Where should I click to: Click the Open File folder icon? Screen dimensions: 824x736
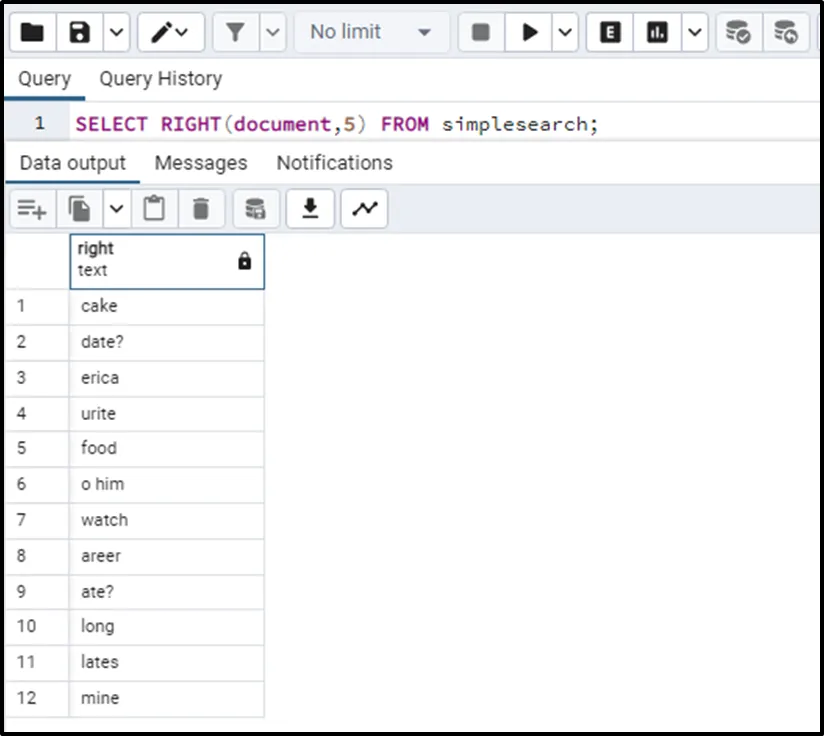click(32, 33)
